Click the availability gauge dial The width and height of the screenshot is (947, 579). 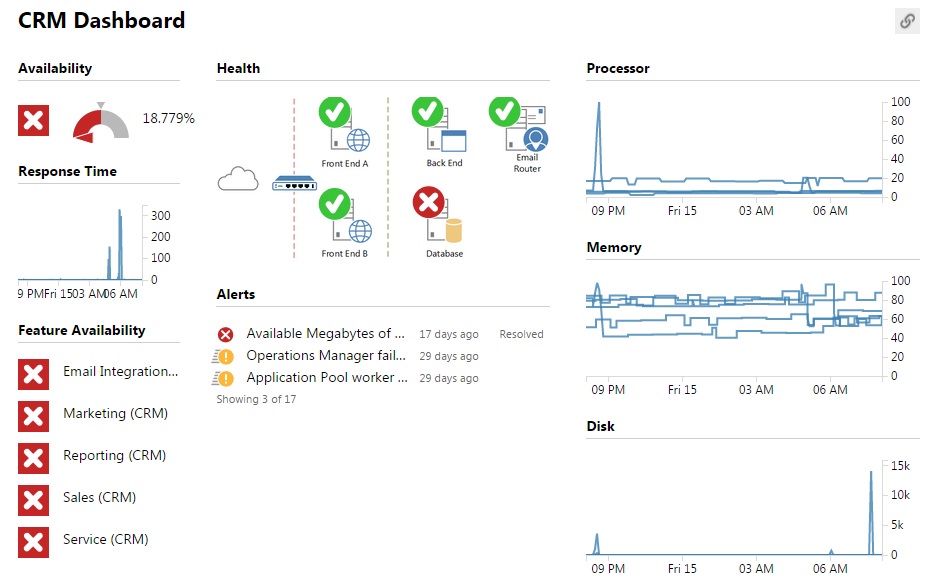pyautogui.click(x=101, y=124)
